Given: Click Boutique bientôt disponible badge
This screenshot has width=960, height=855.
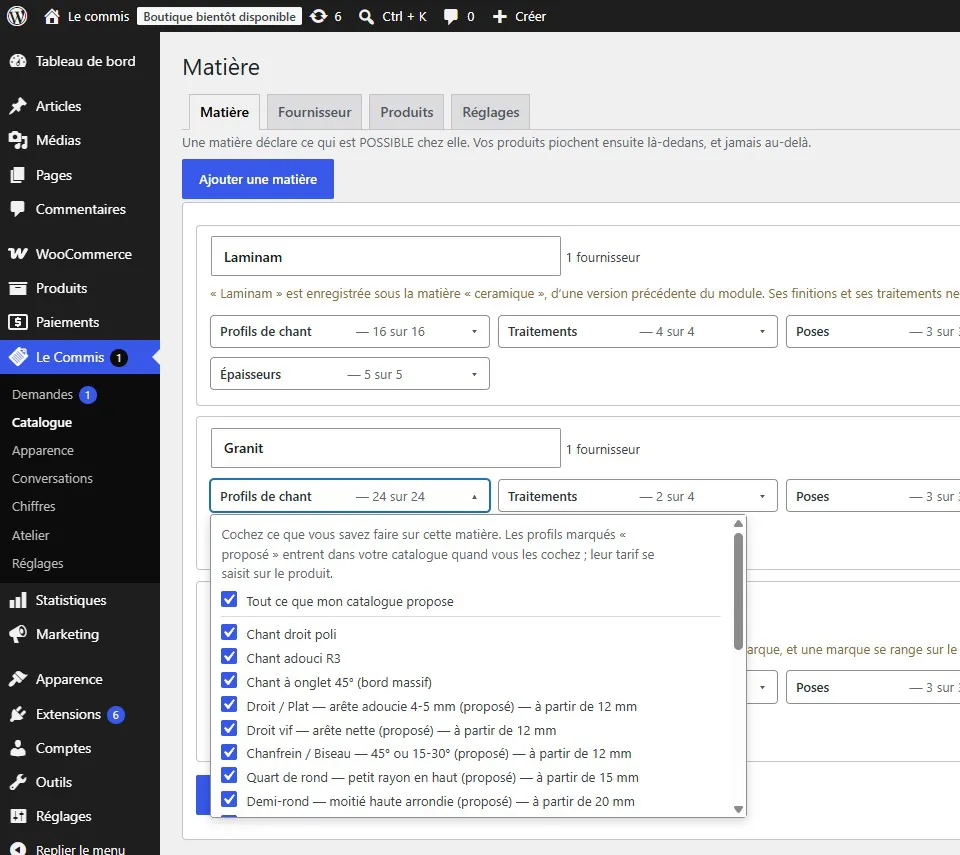Looking at the screenshot, I should (x=219, y=17).
